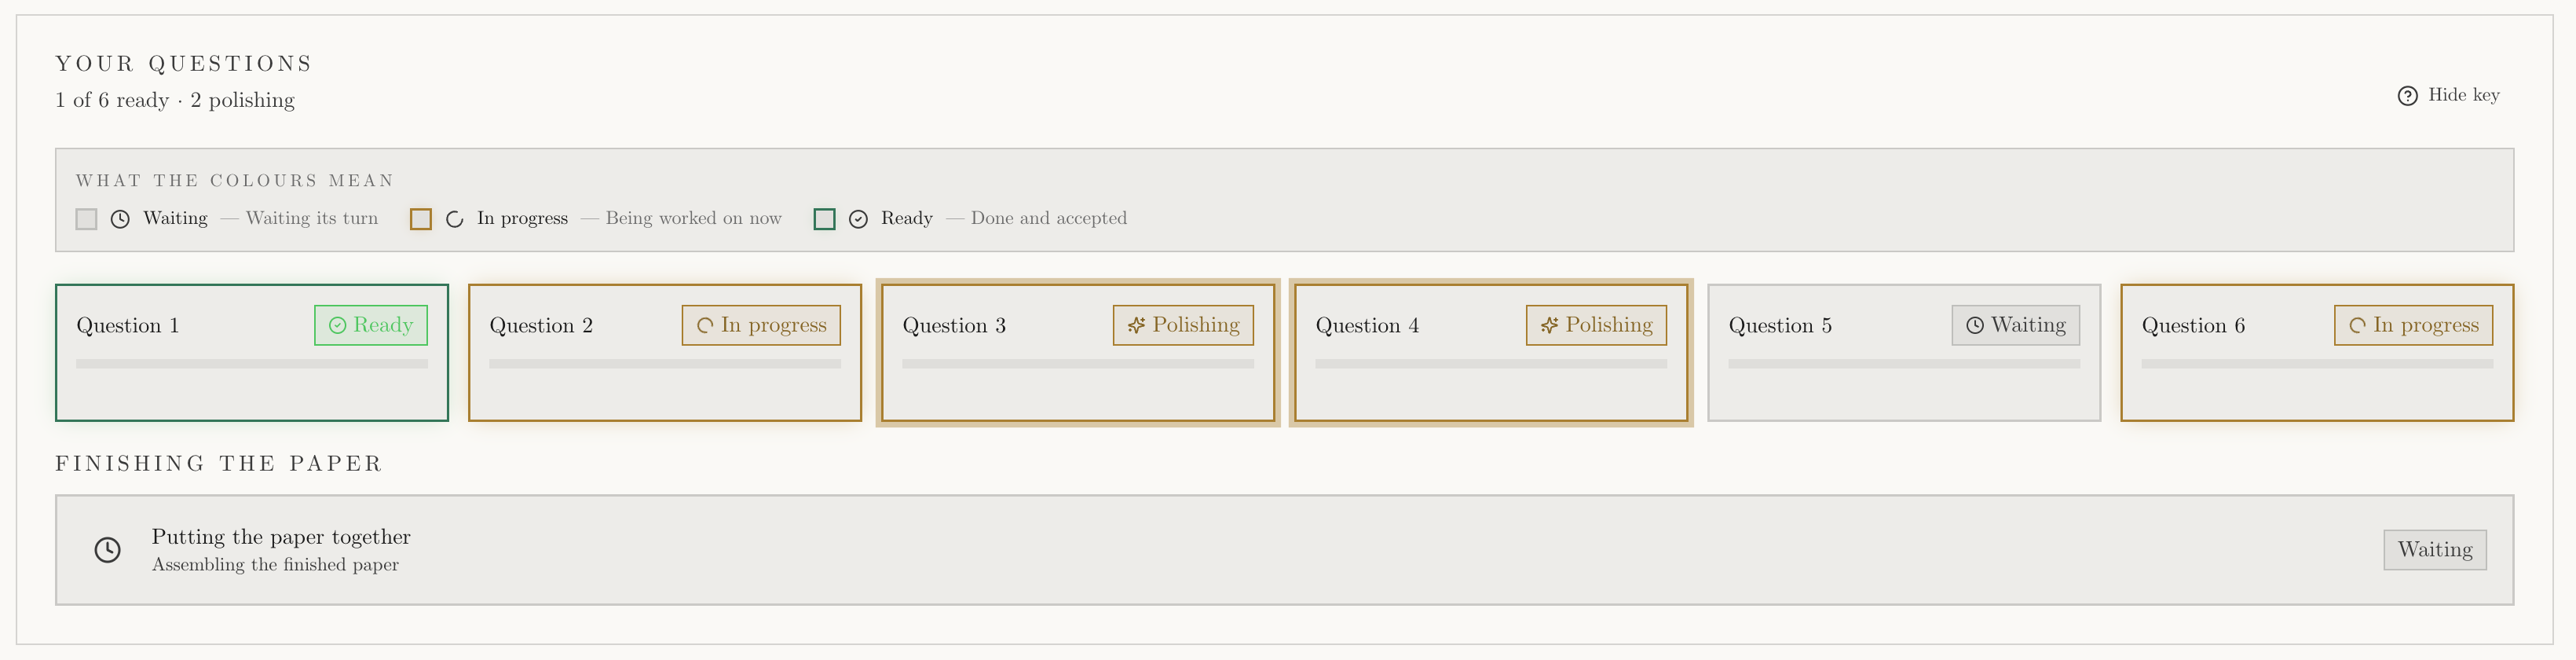Image resolution: width=2576 pixels, height=660 pixels.
Task: Click the Waiting clock icon in the legend
Action: point(120,219)
